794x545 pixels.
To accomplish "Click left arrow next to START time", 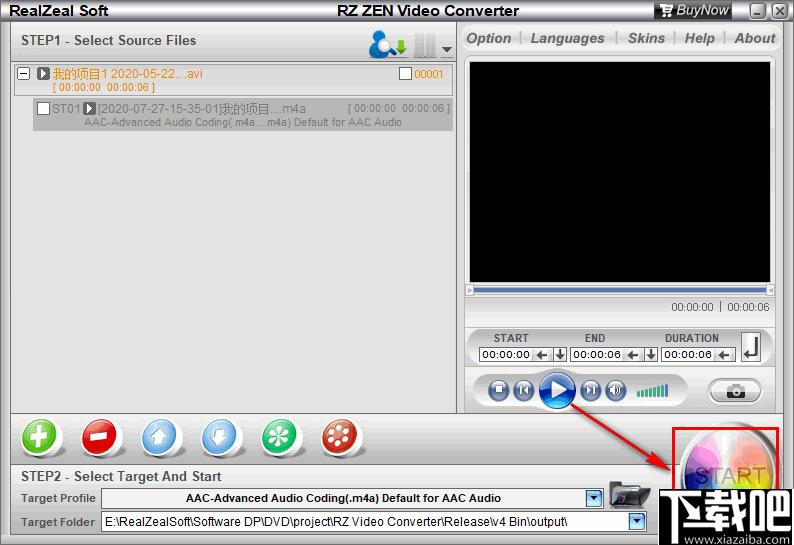I will [x=542, y=355].
